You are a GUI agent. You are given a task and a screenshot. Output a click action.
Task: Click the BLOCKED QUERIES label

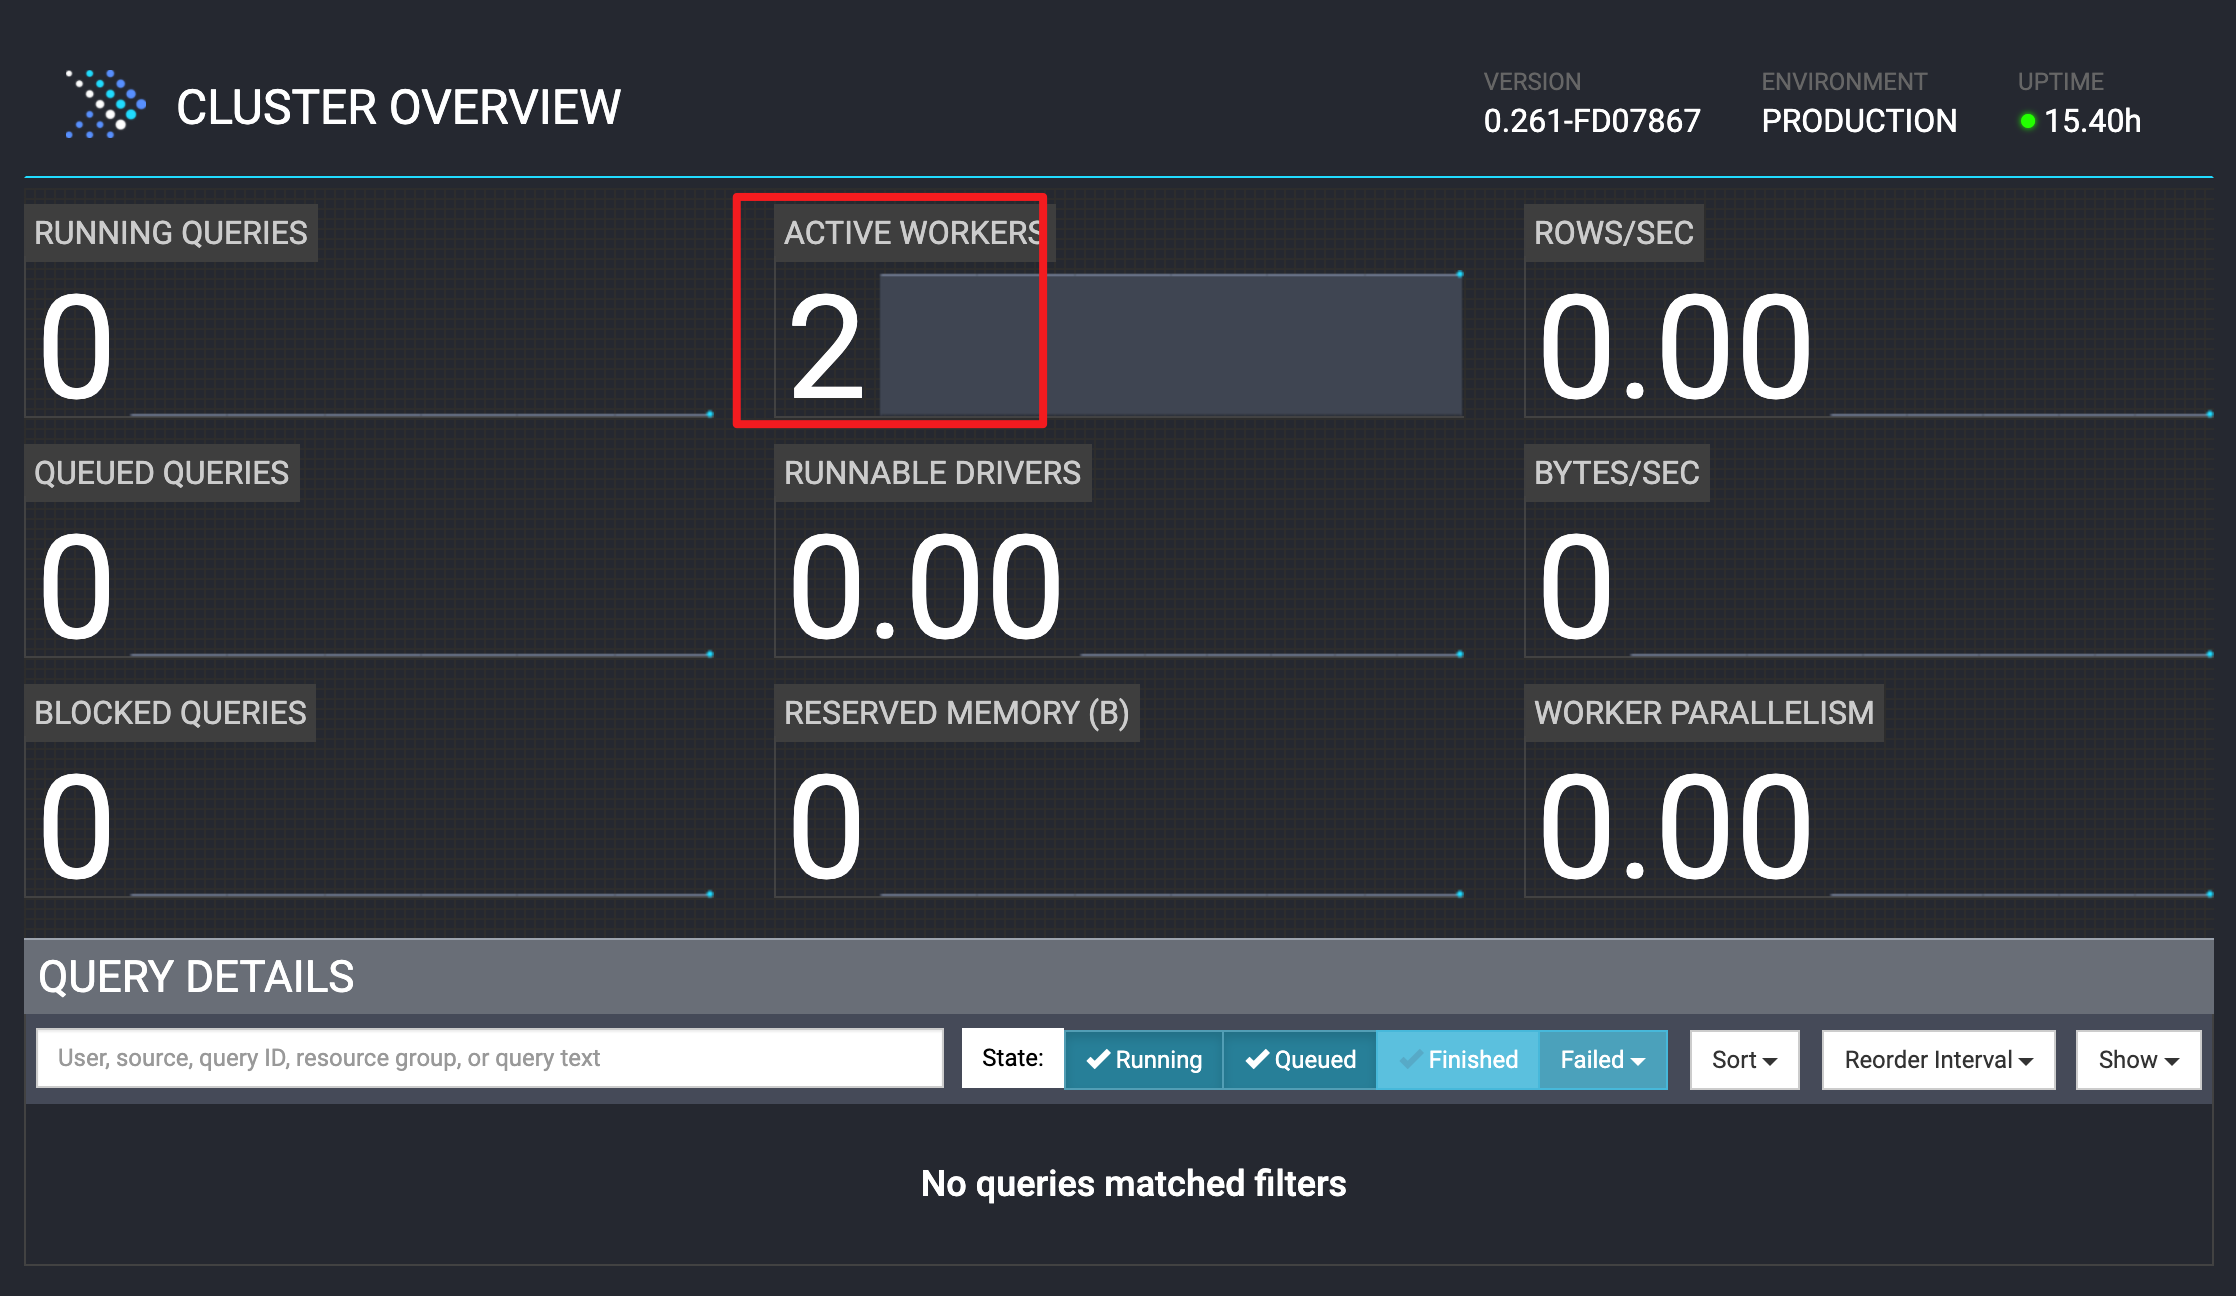click(170, 713)
